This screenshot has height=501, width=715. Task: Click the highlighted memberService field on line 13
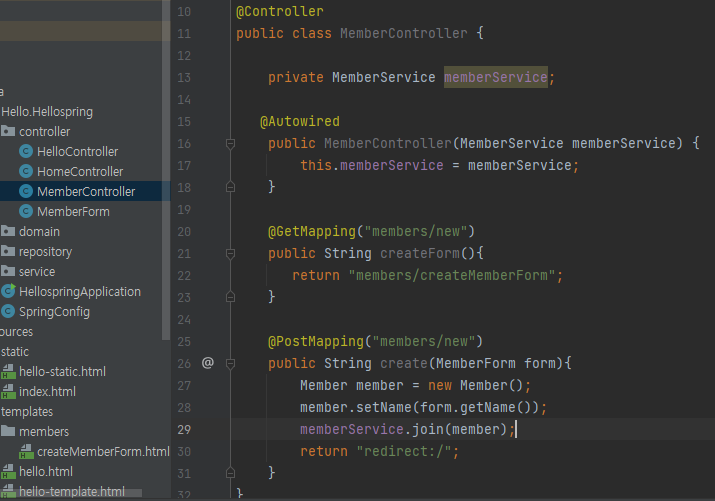click(x=496, y=77)
